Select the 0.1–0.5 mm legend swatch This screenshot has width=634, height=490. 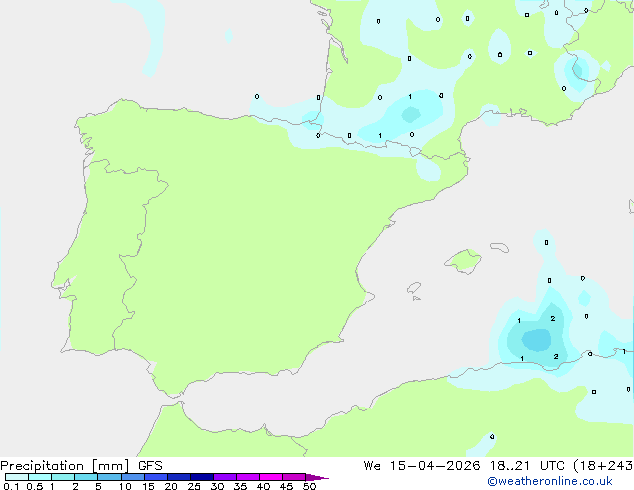17,477
